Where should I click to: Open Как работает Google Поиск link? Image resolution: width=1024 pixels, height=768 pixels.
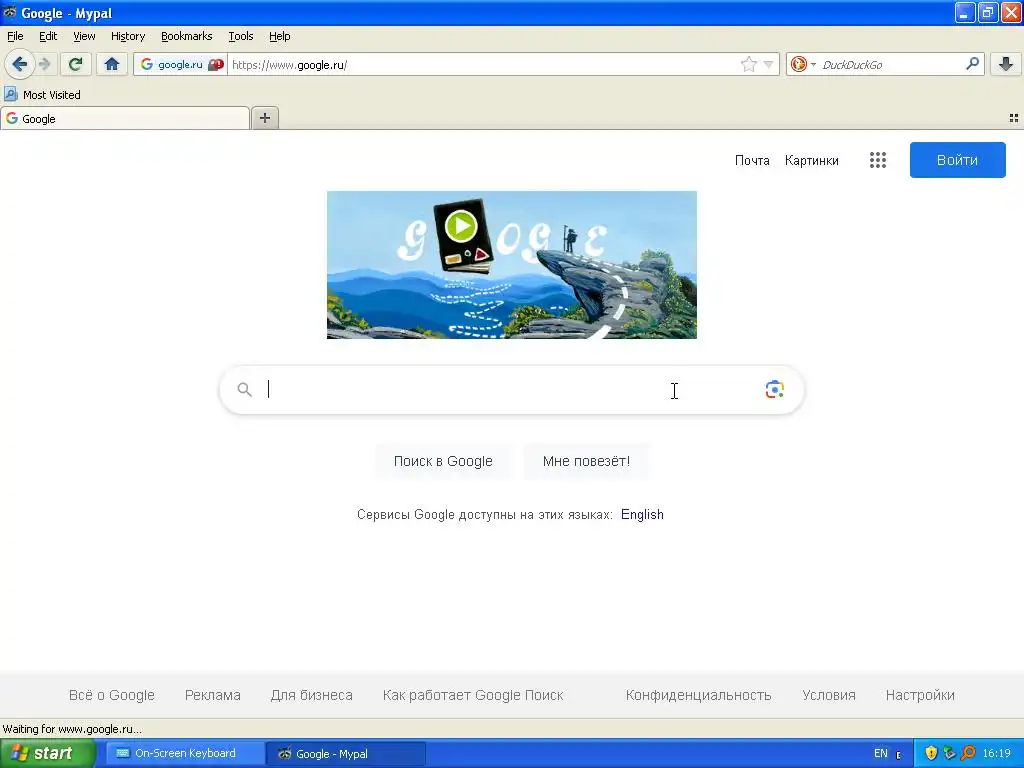point(473,695)
